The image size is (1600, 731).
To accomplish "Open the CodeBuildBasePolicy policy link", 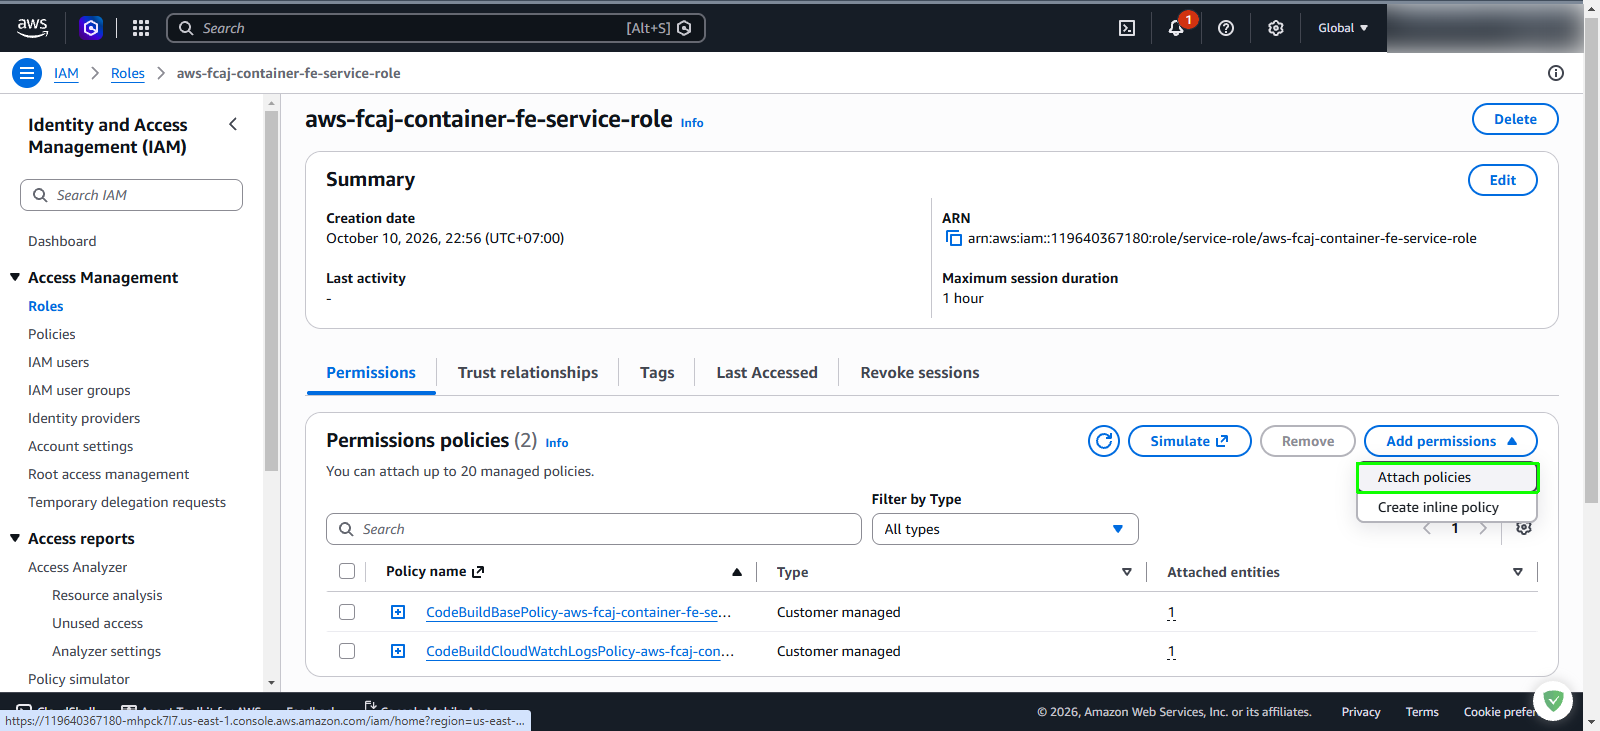I will (x=578, y=612).
